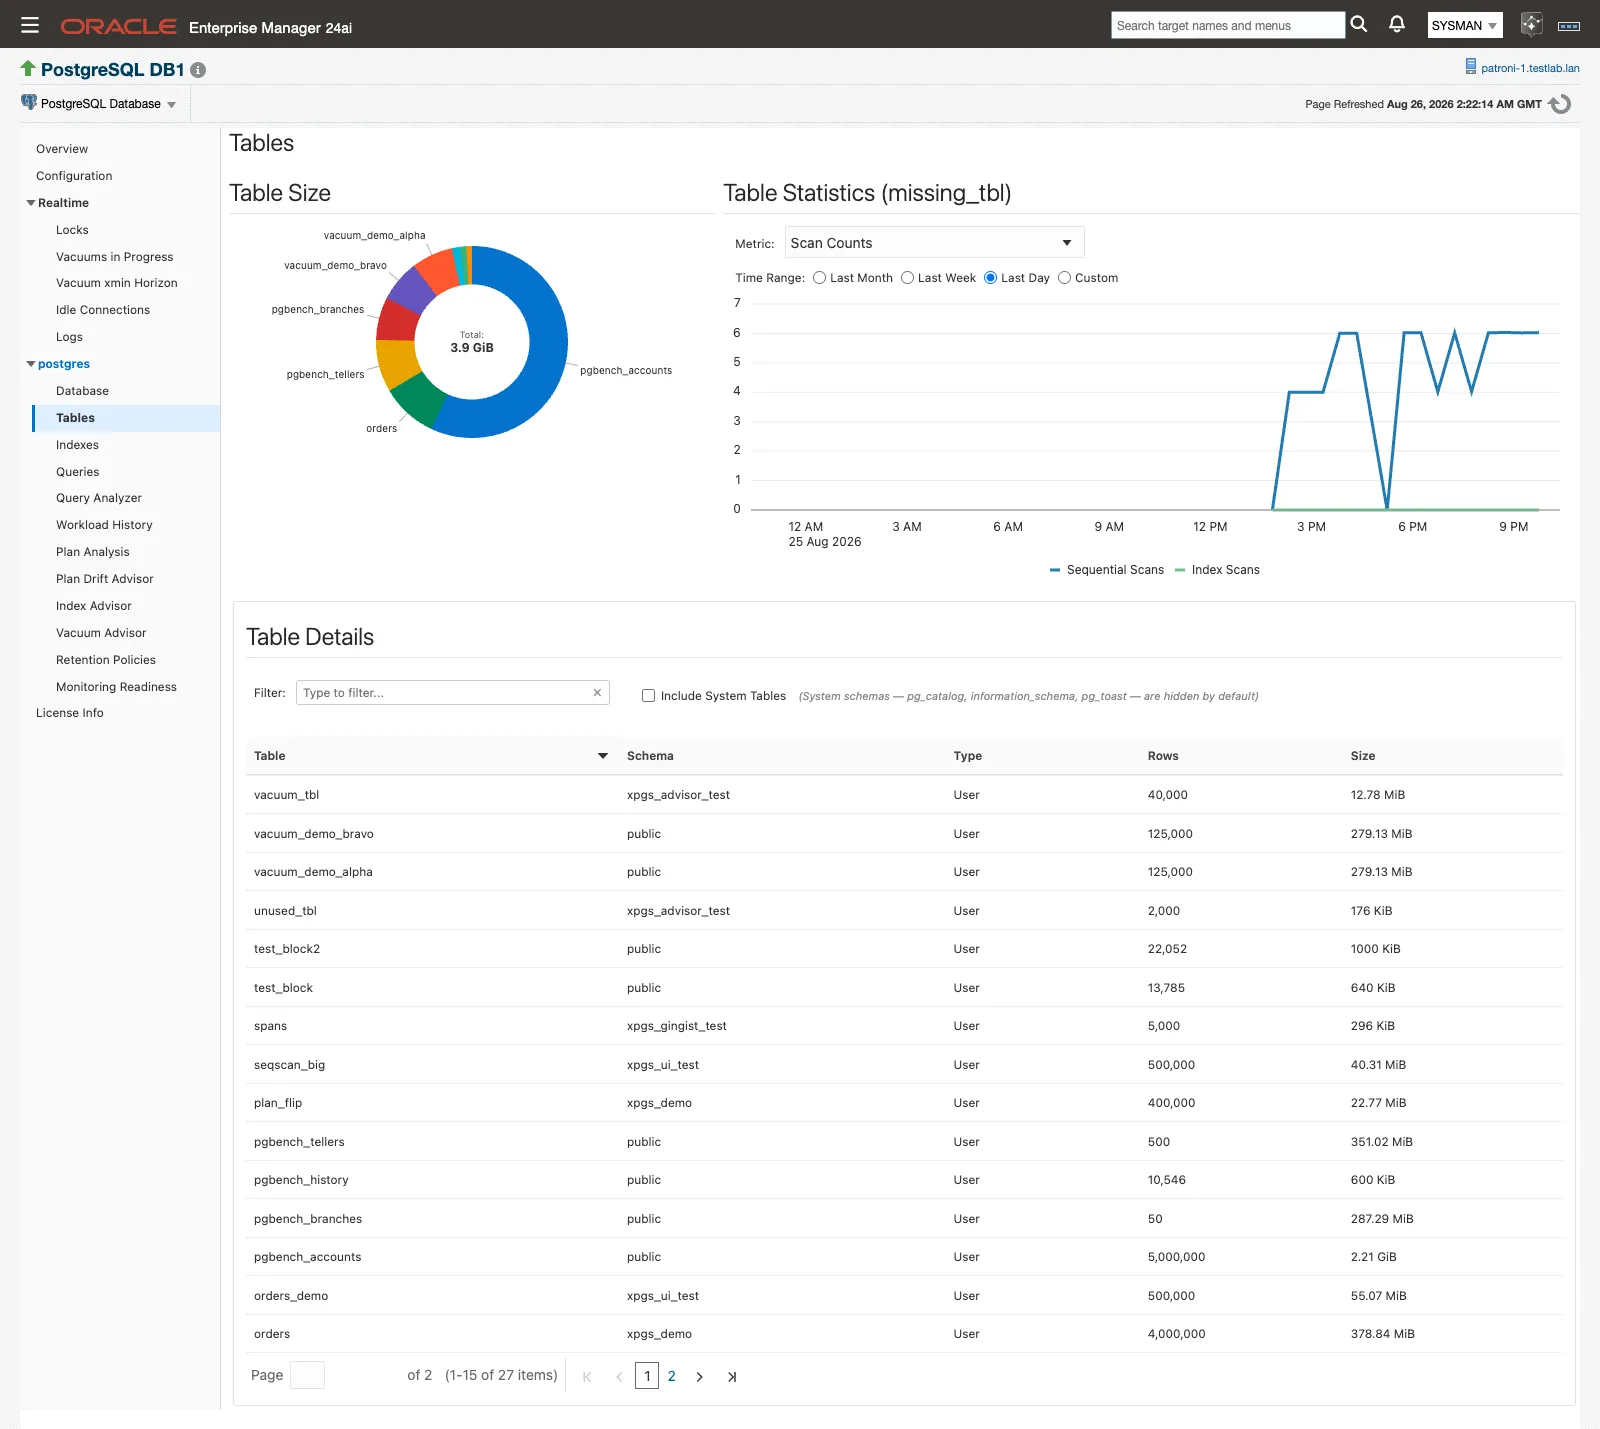Open the SYSMAN user dropdown
The height and width of the screenshot is (1429, 1600).
pyautogui.click(x=1465, y=26)
